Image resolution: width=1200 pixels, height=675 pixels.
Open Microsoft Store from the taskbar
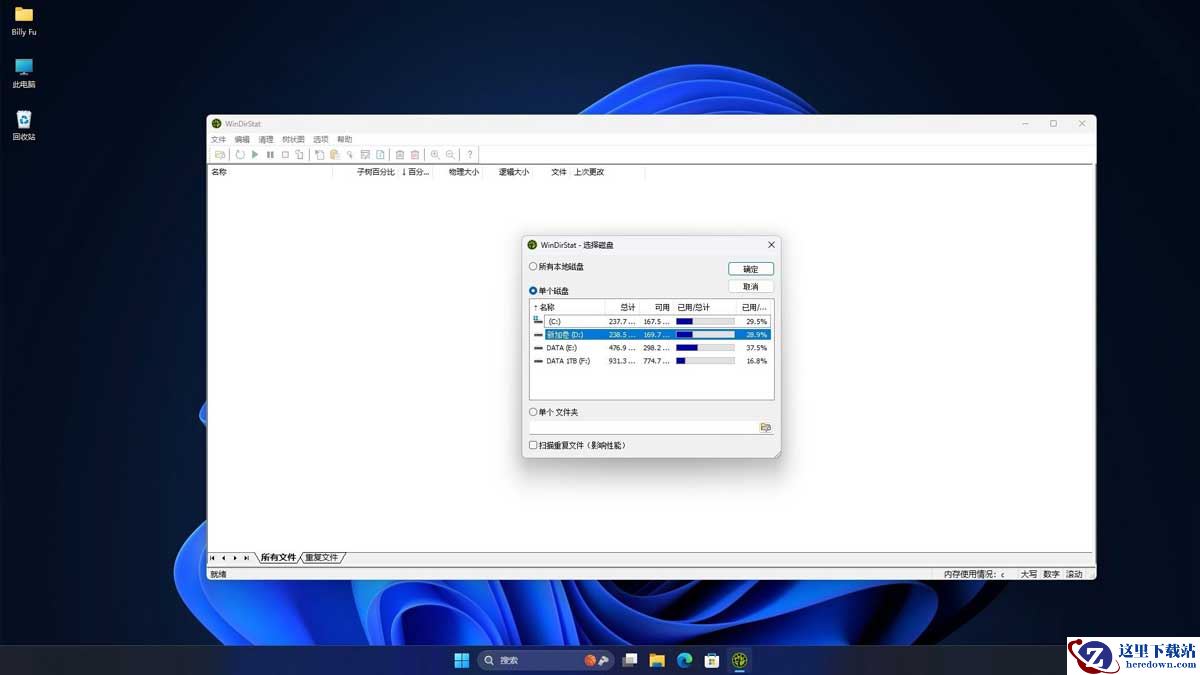712,660
